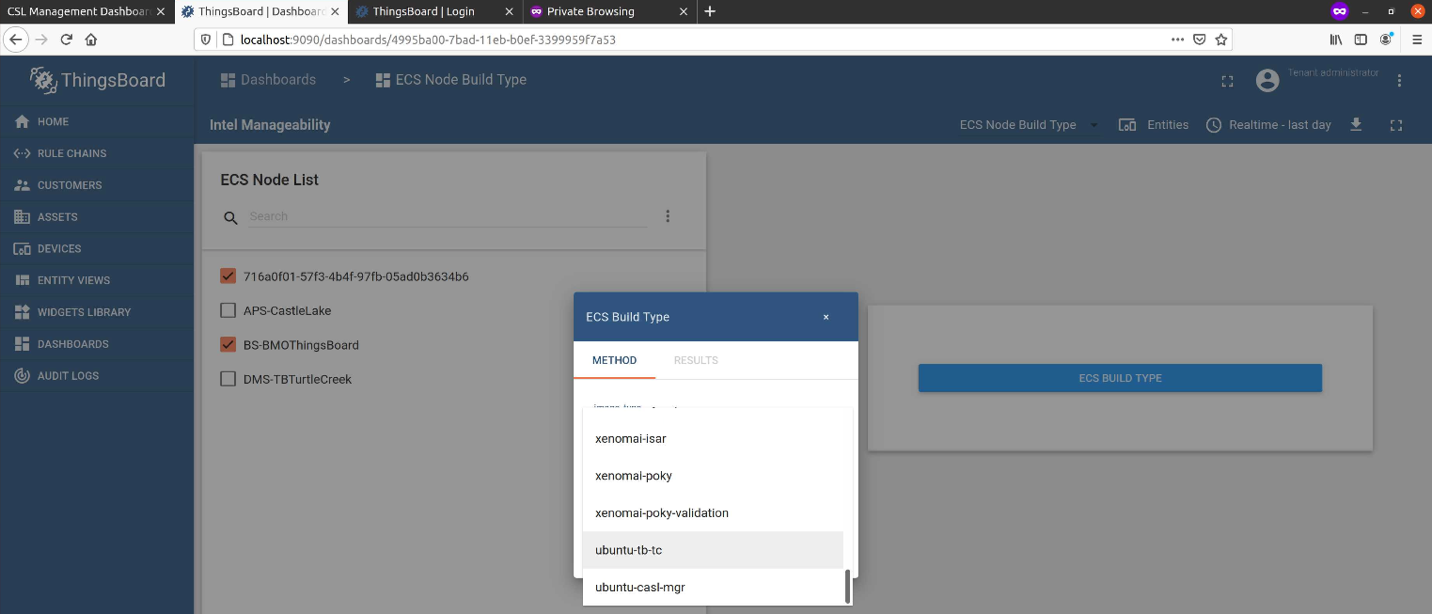Export dashboard with download icon
The height and width of the screenshot is (614, 1432).
1356,125
